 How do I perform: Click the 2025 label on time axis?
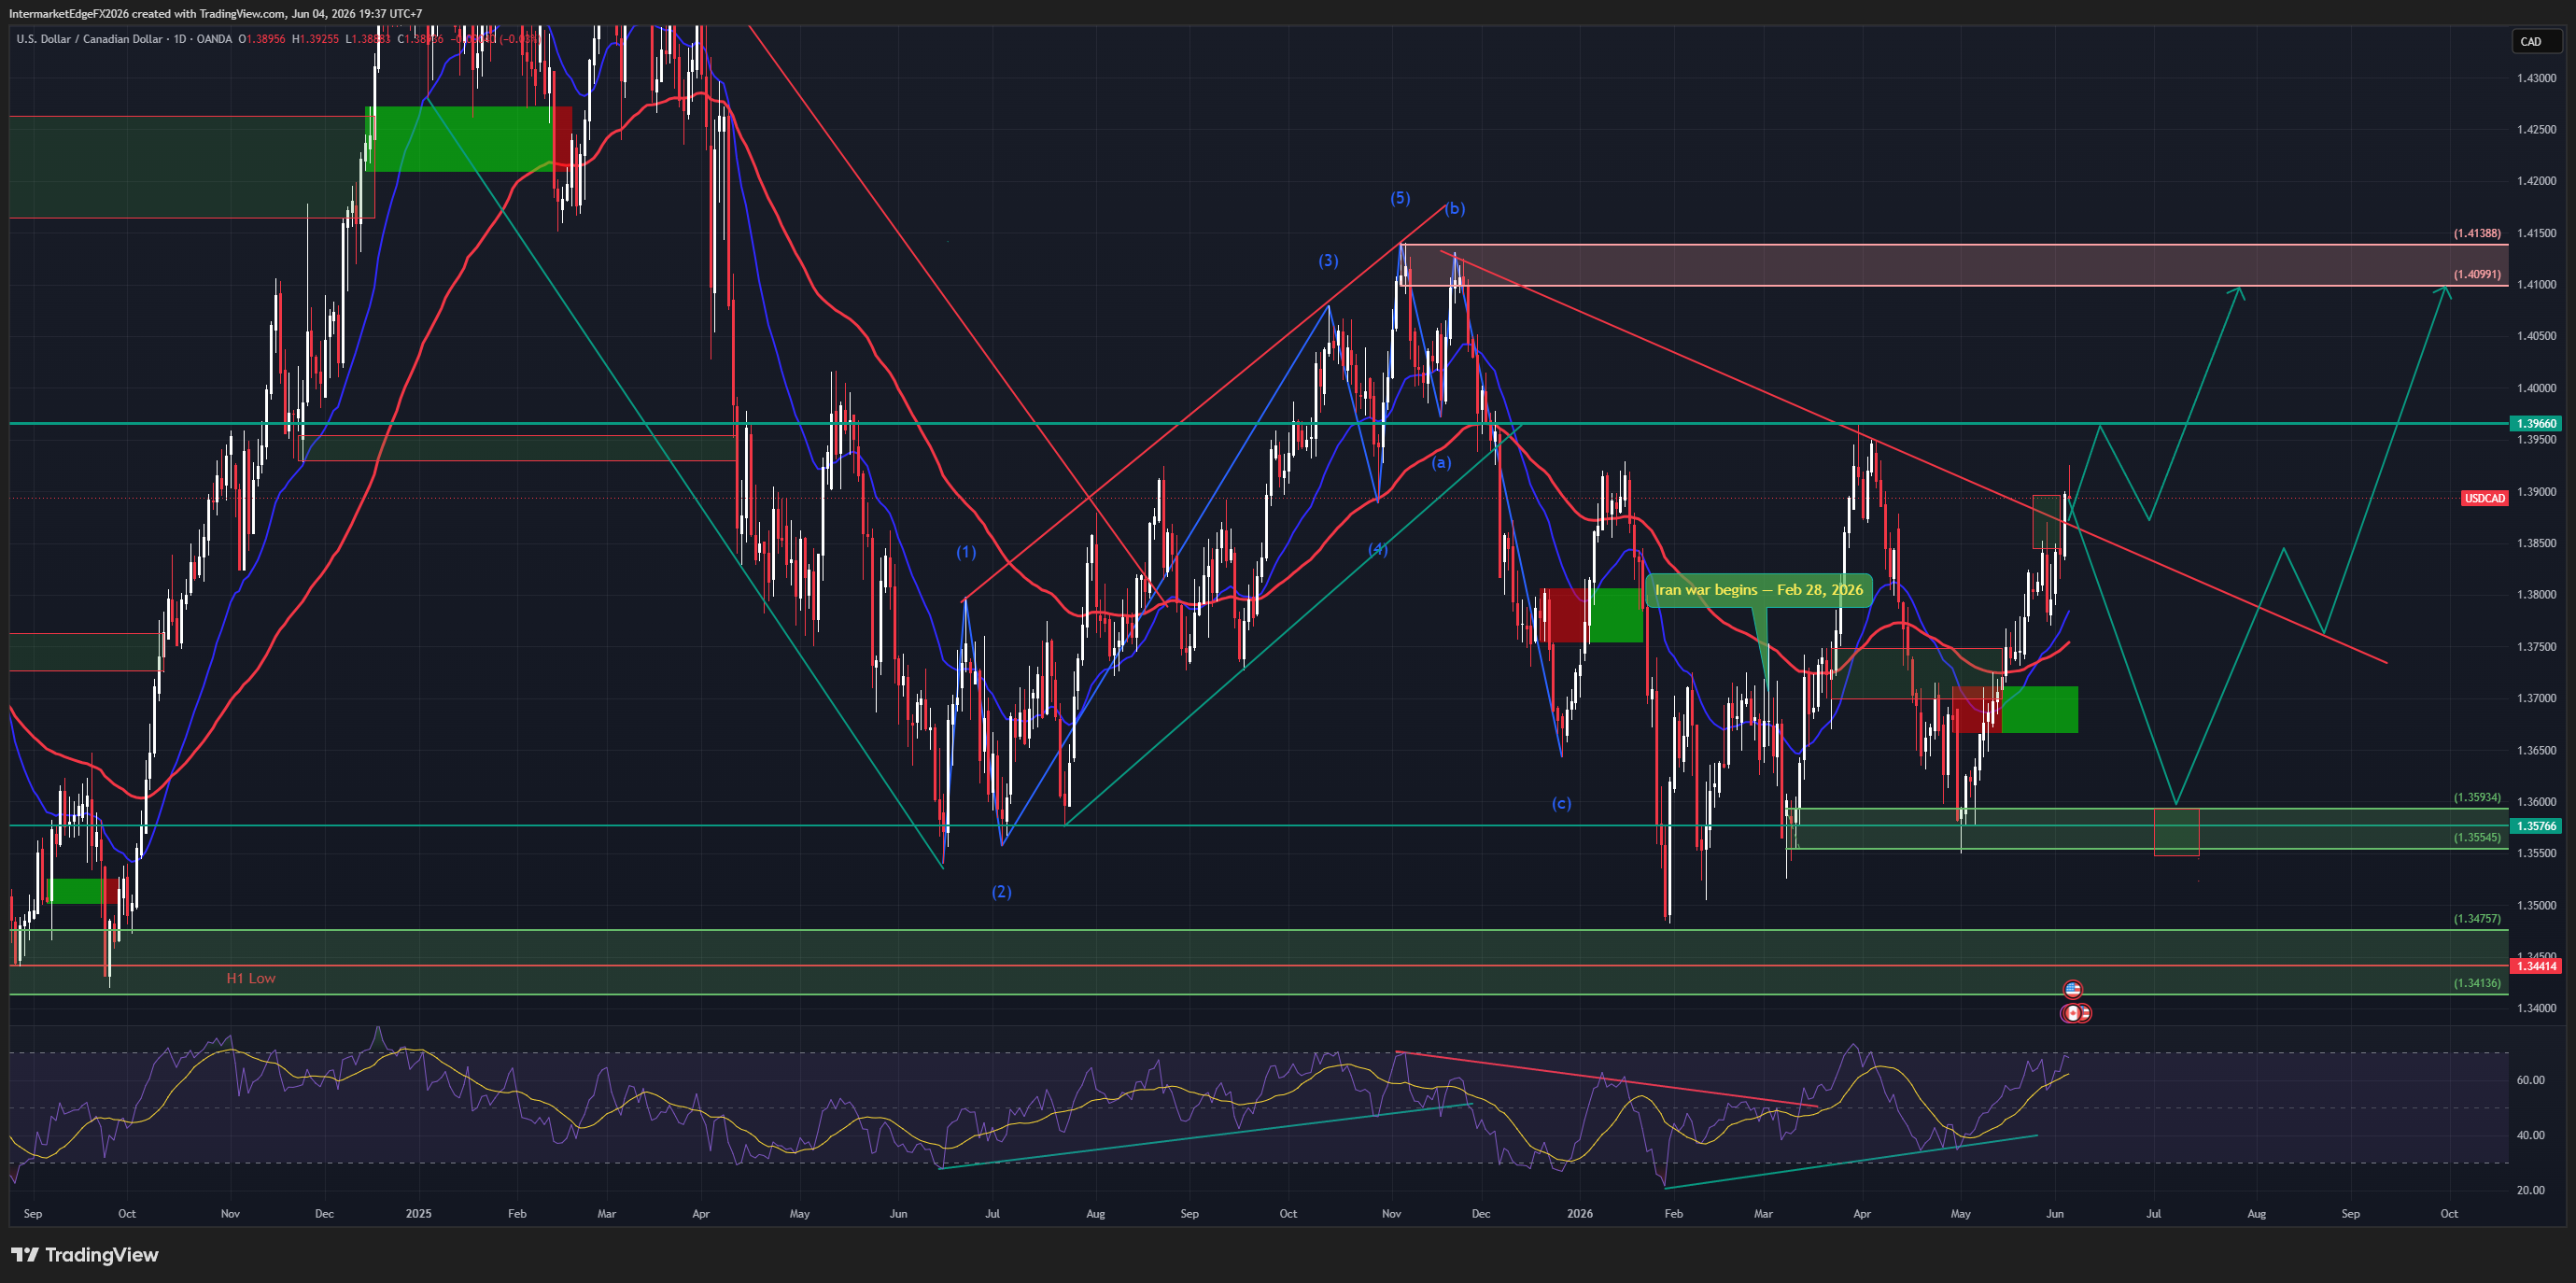(x=419, y=1214)
